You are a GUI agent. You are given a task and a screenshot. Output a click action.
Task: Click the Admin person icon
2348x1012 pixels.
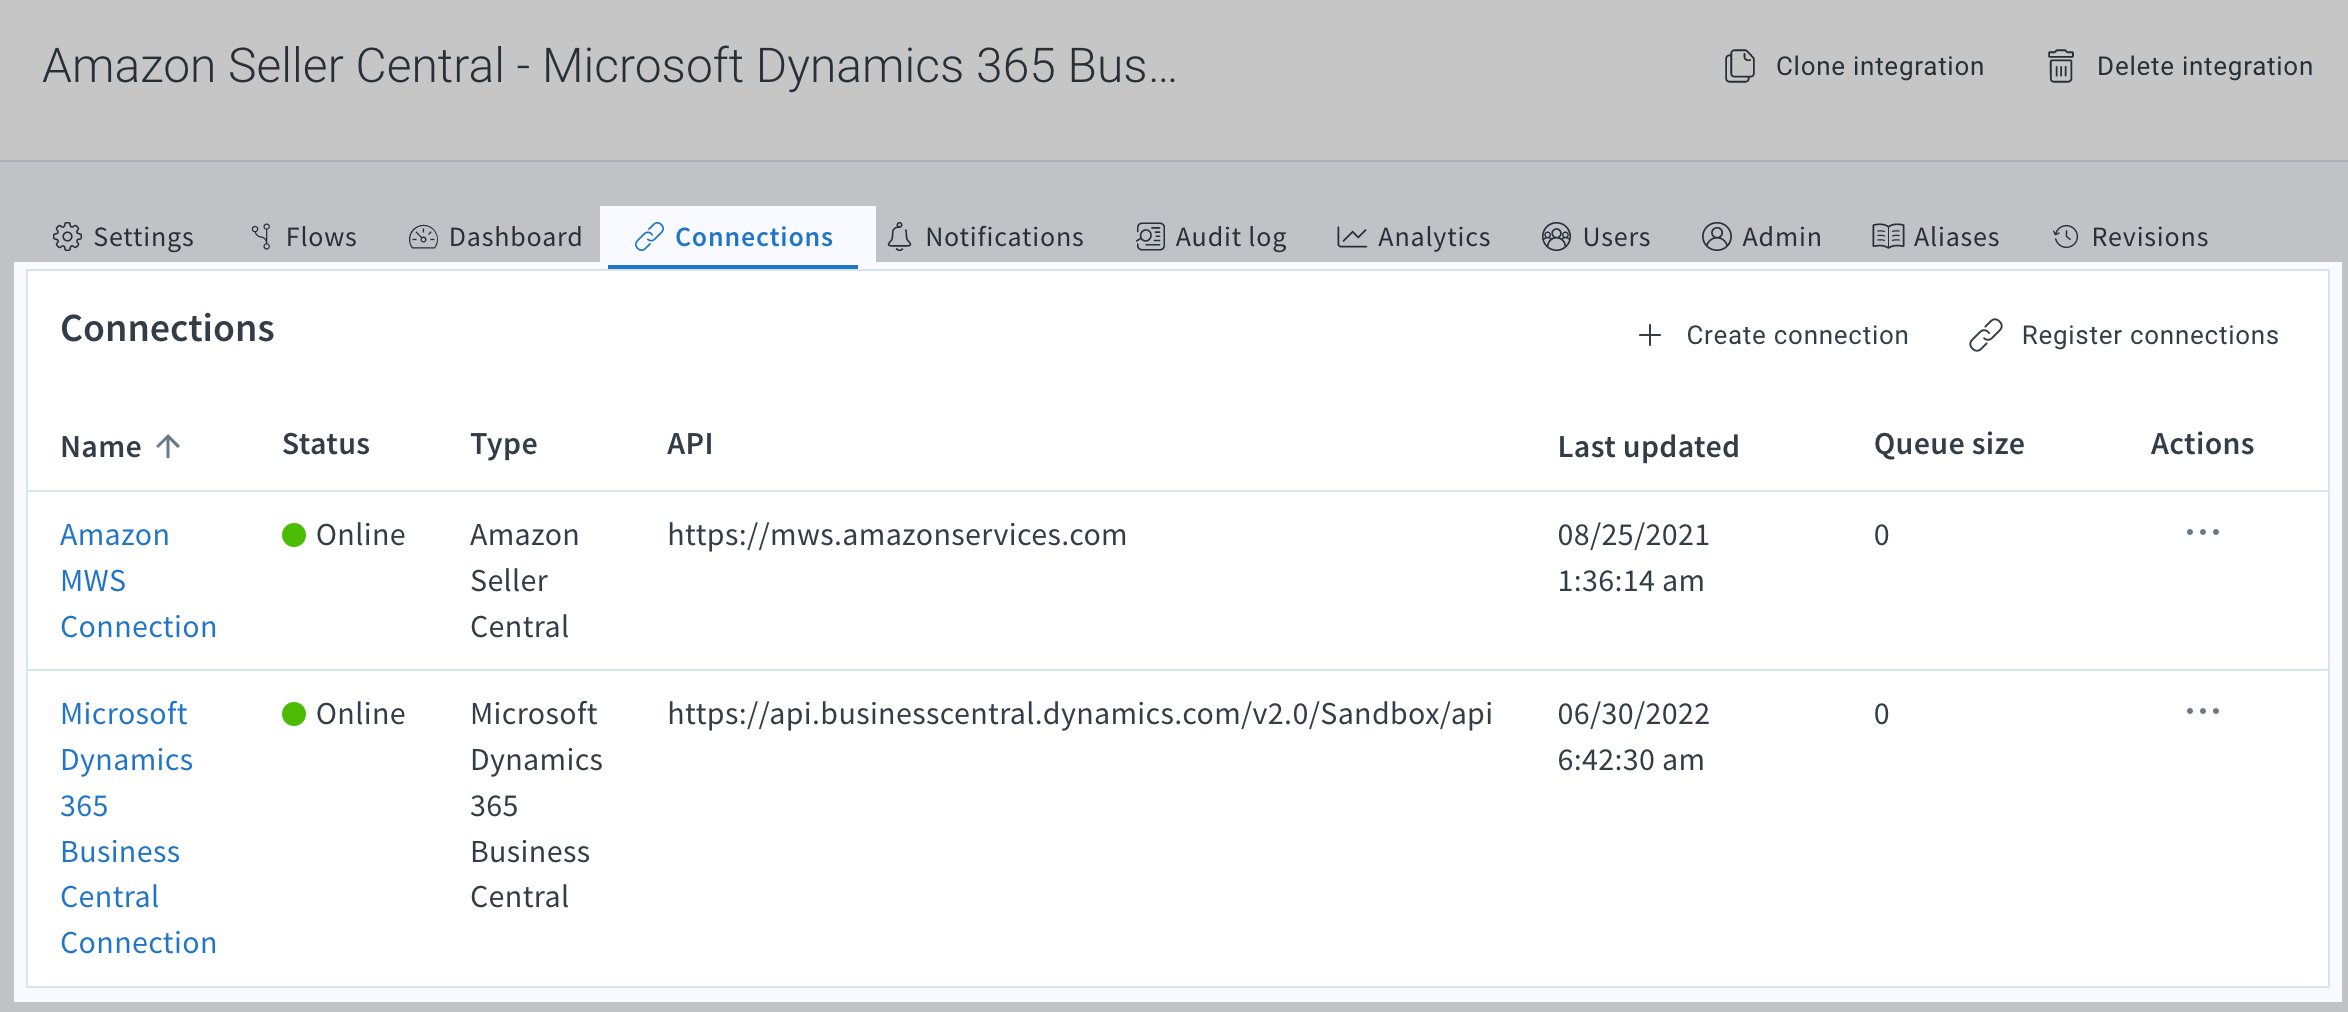tap(1716, 237)
